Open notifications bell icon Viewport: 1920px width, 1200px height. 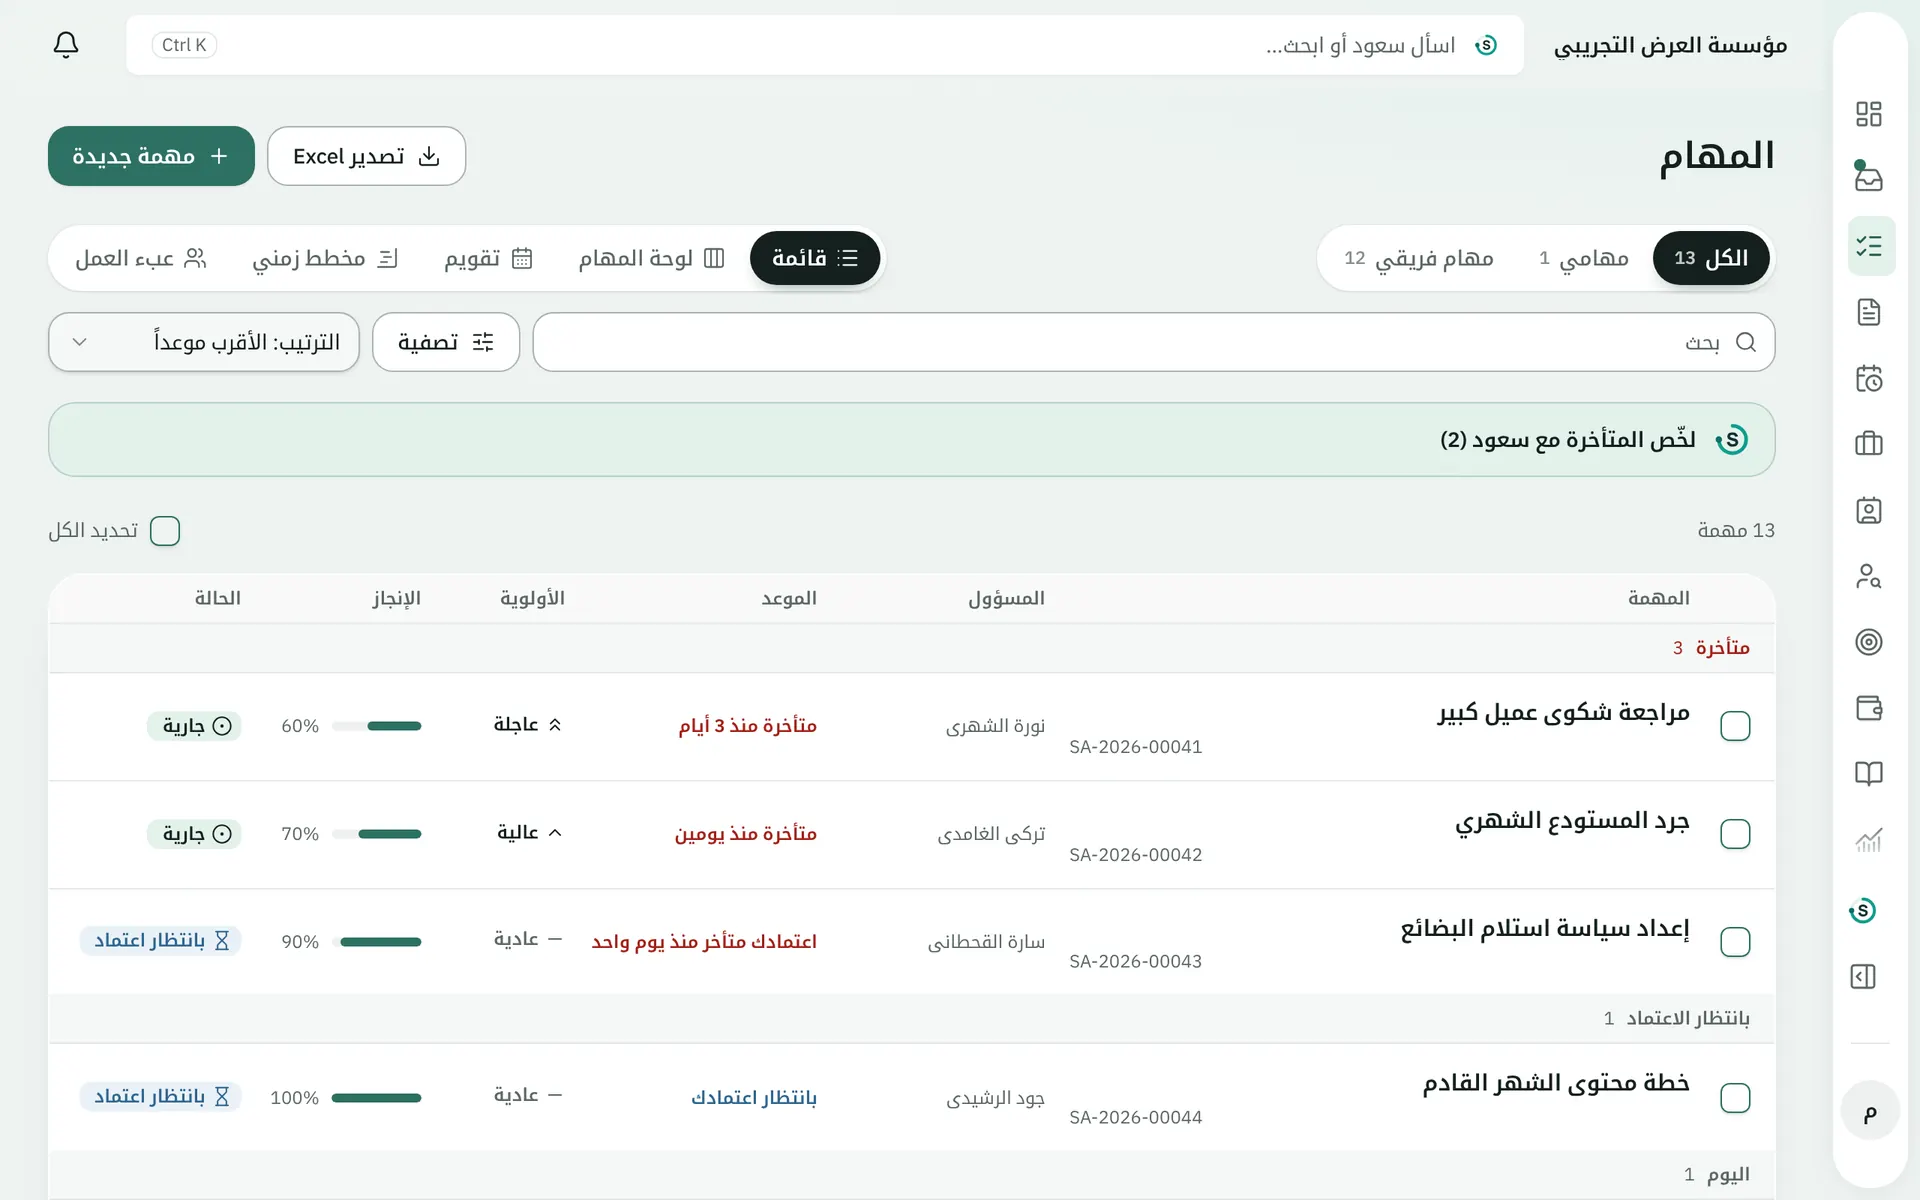click(66, 45)
